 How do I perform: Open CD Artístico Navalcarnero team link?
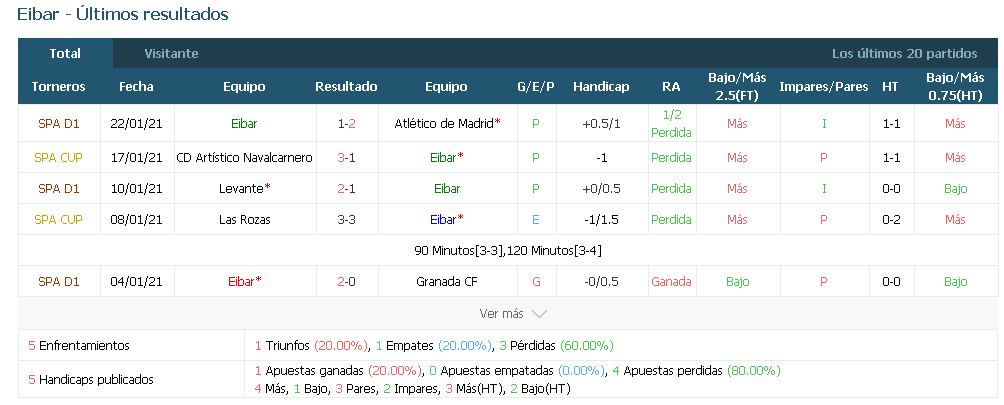(x=245, y=157)
